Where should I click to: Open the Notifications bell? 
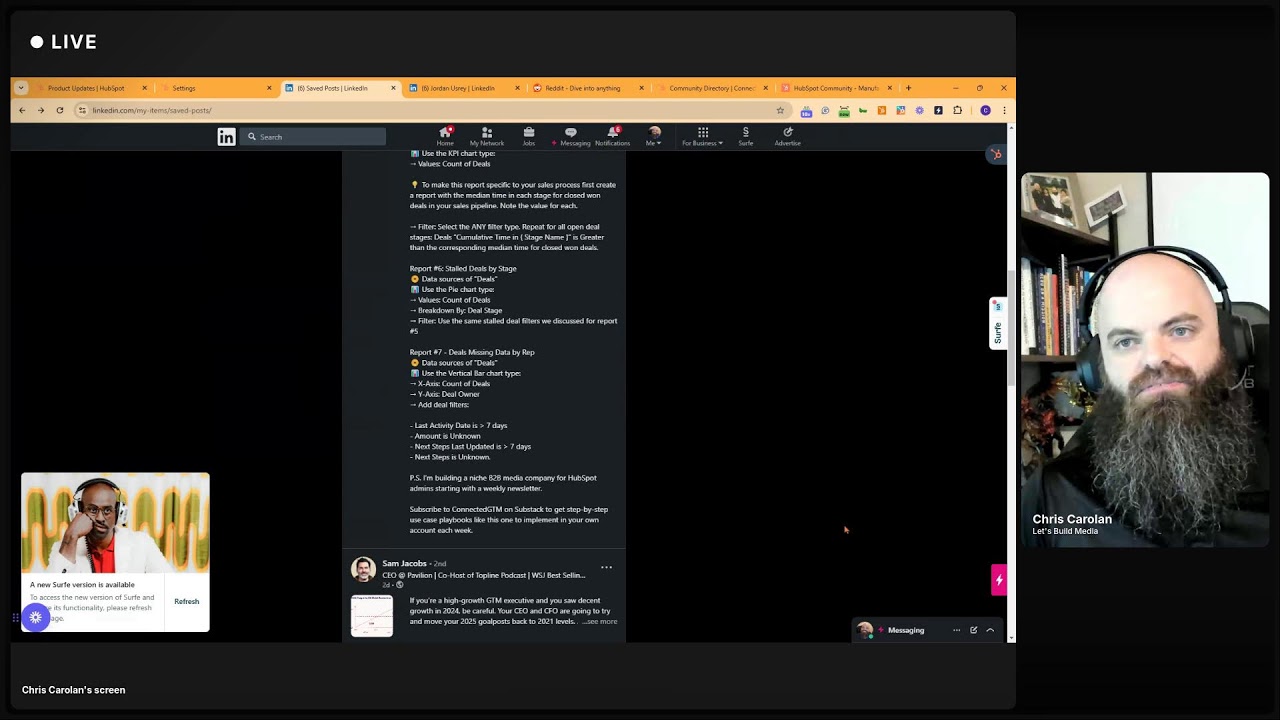click(612, 136)
